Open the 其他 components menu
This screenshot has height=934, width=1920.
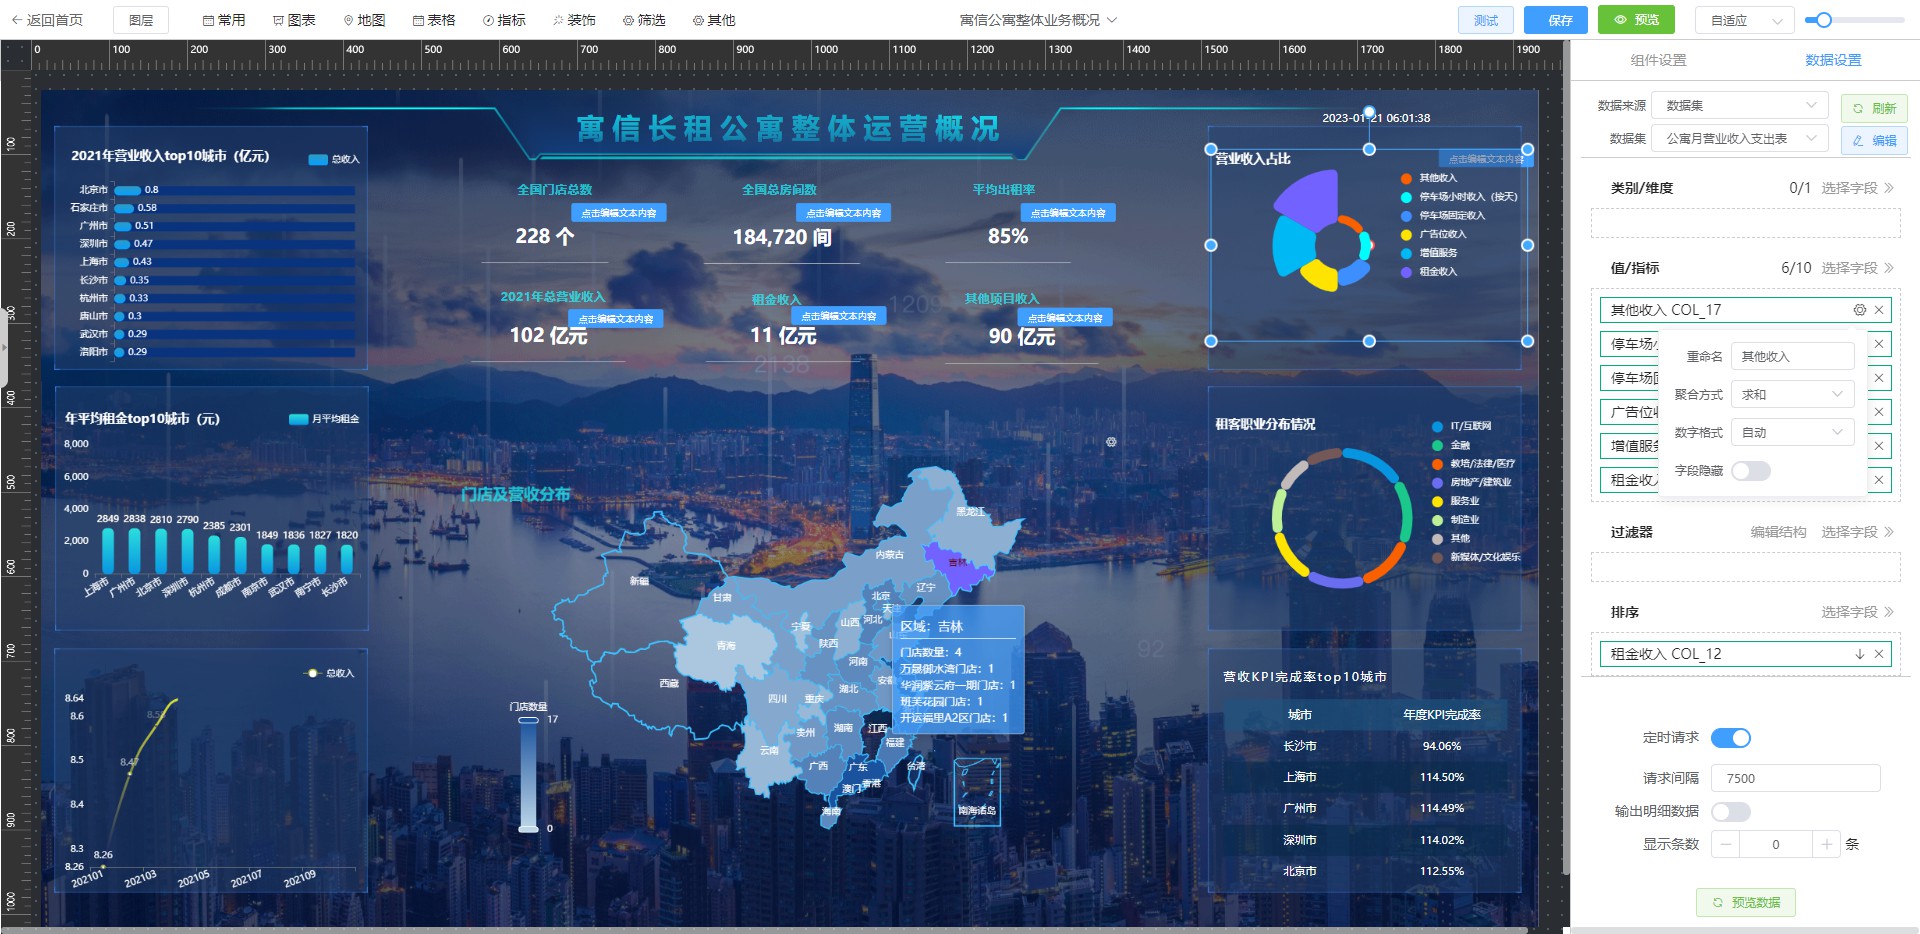[714, 20]
